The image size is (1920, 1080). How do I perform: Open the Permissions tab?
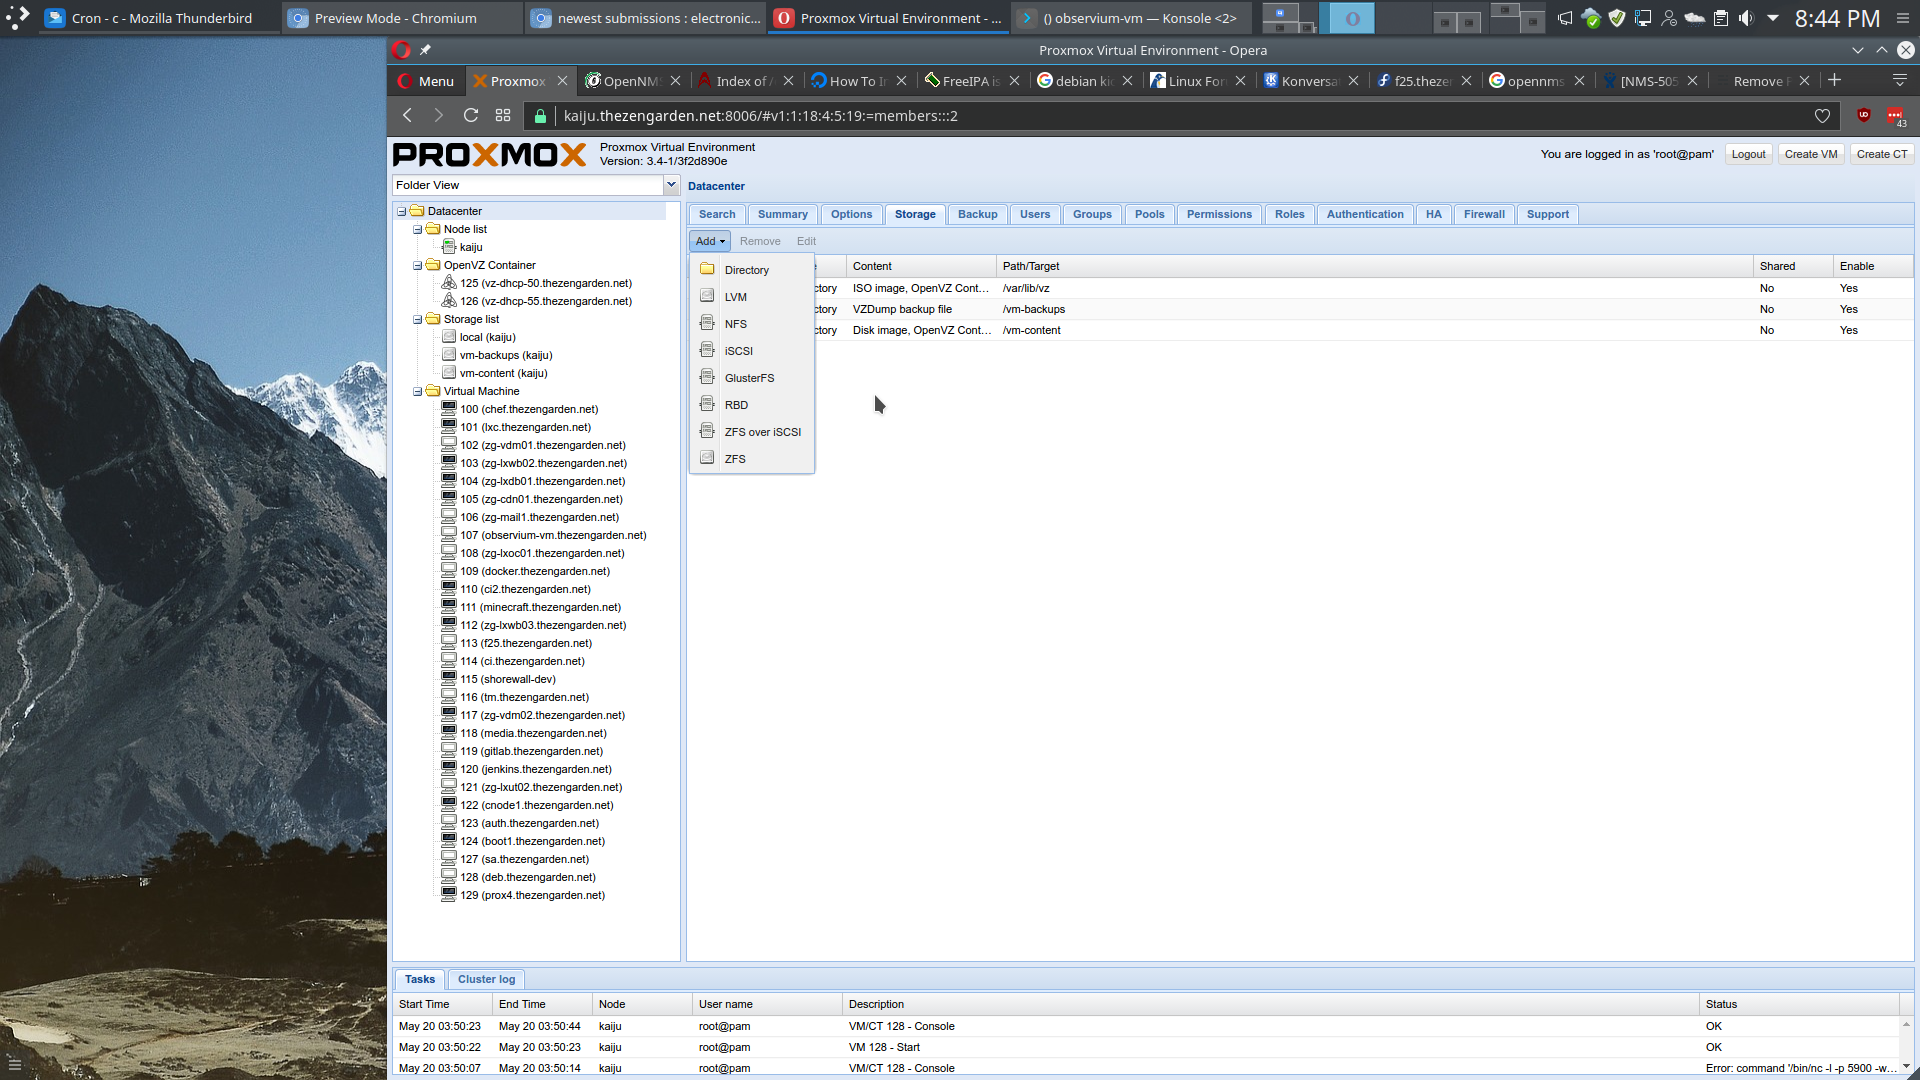(x=1219, y=214)
